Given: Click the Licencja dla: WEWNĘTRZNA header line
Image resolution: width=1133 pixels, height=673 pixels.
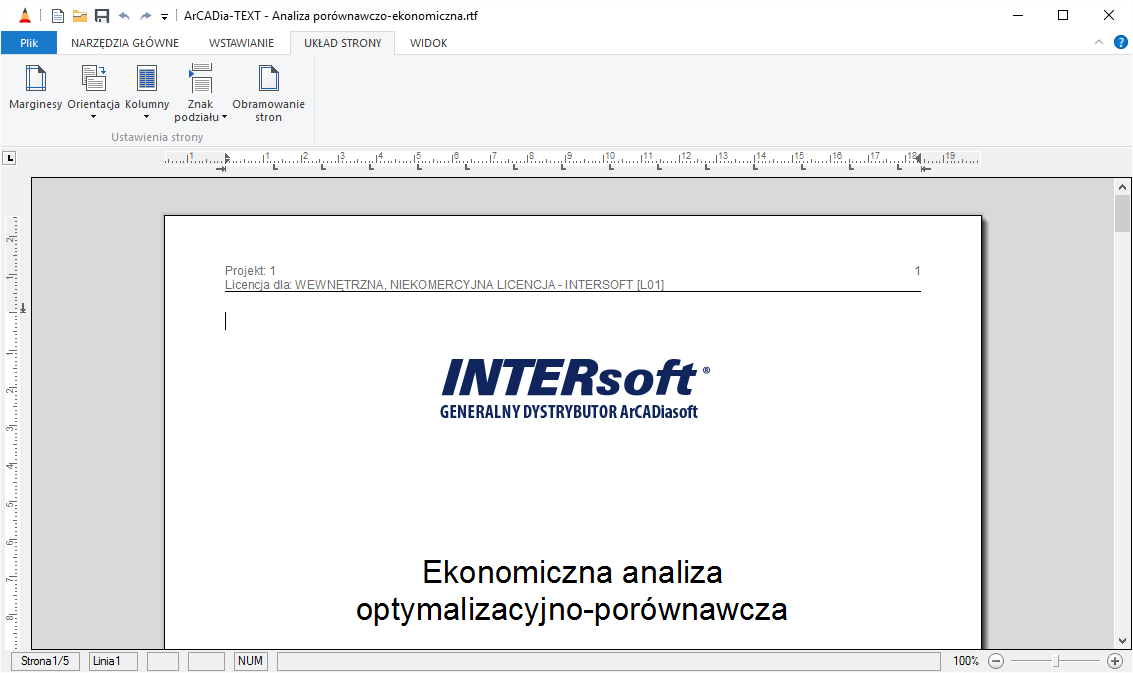Looking at the screenshot, I should pos(444,285).
